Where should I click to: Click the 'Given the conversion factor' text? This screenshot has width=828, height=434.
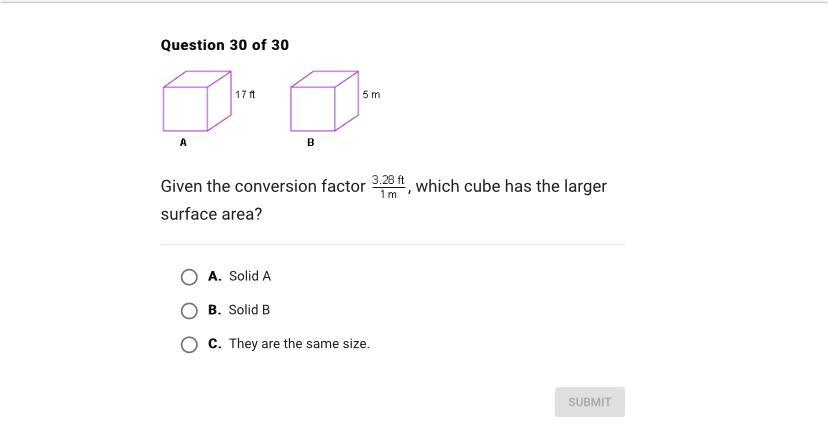[263, 186]
